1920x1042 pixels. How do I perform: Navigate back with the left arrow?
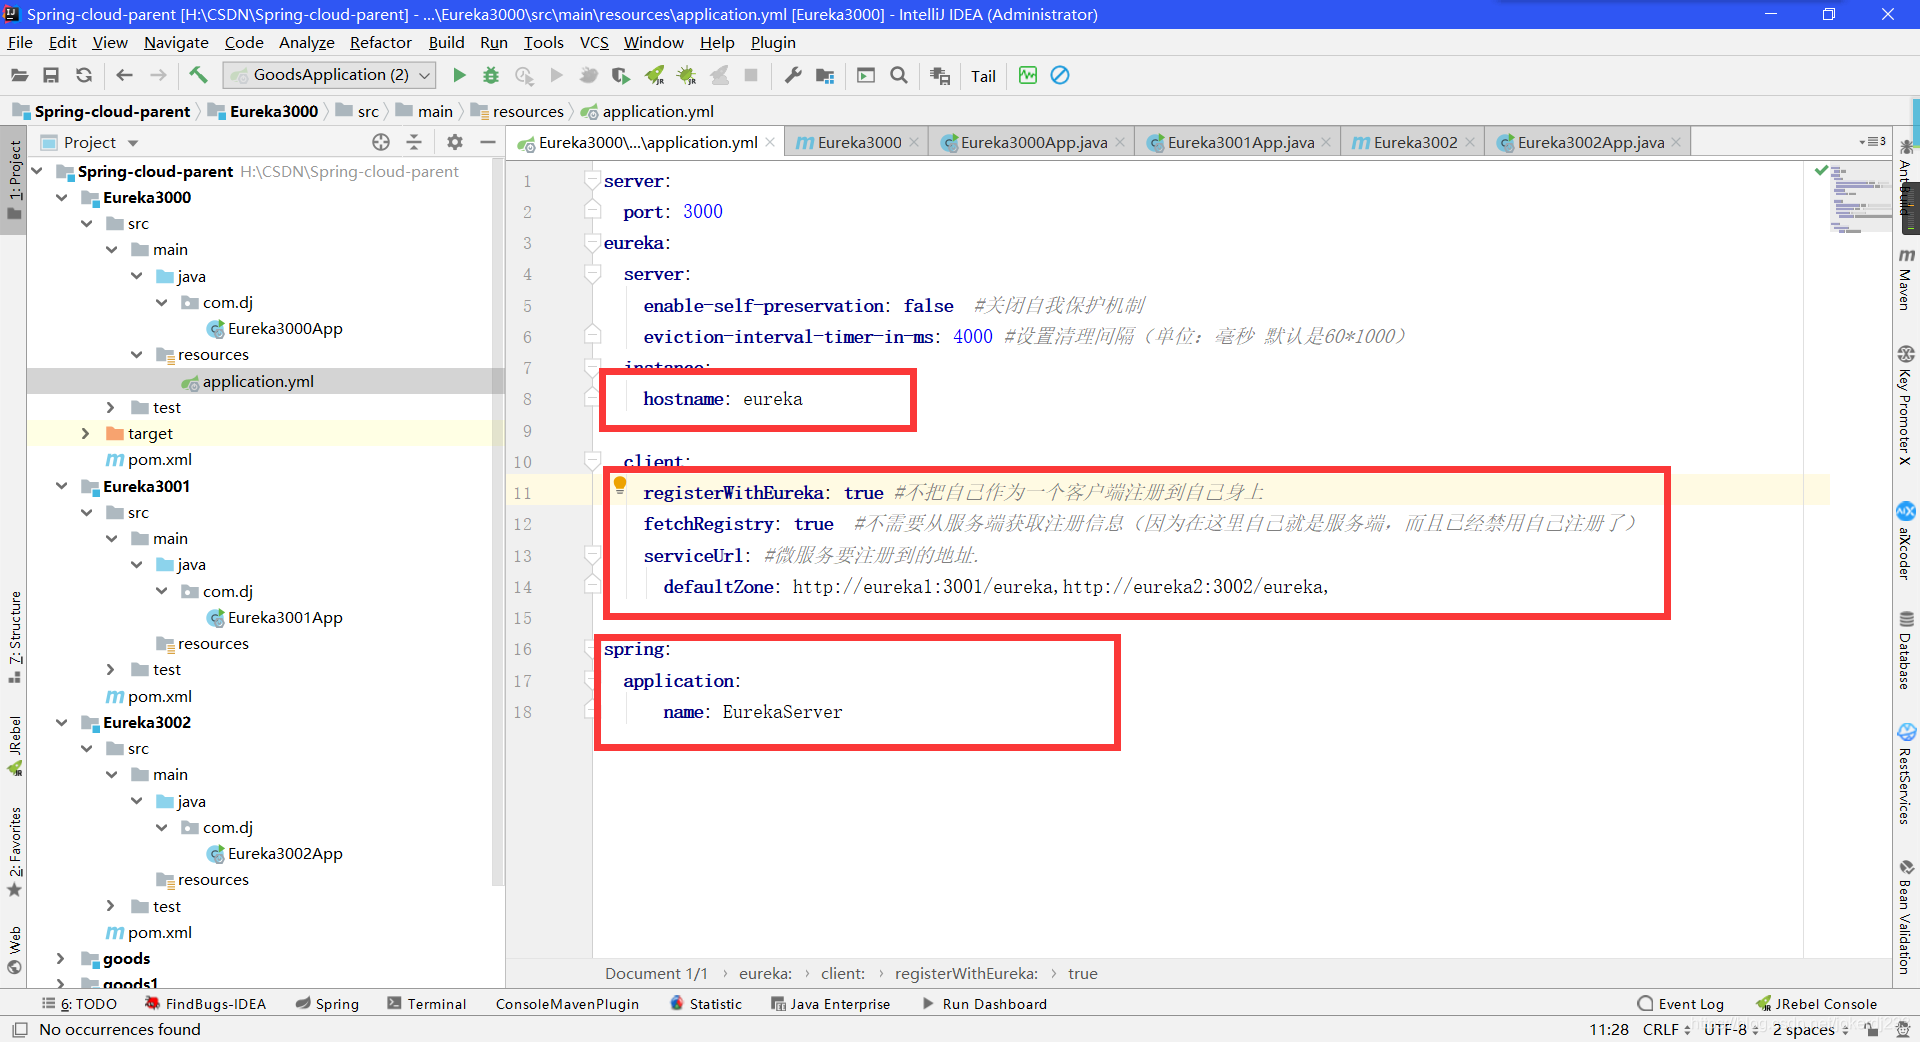click(x=124, y=75)
